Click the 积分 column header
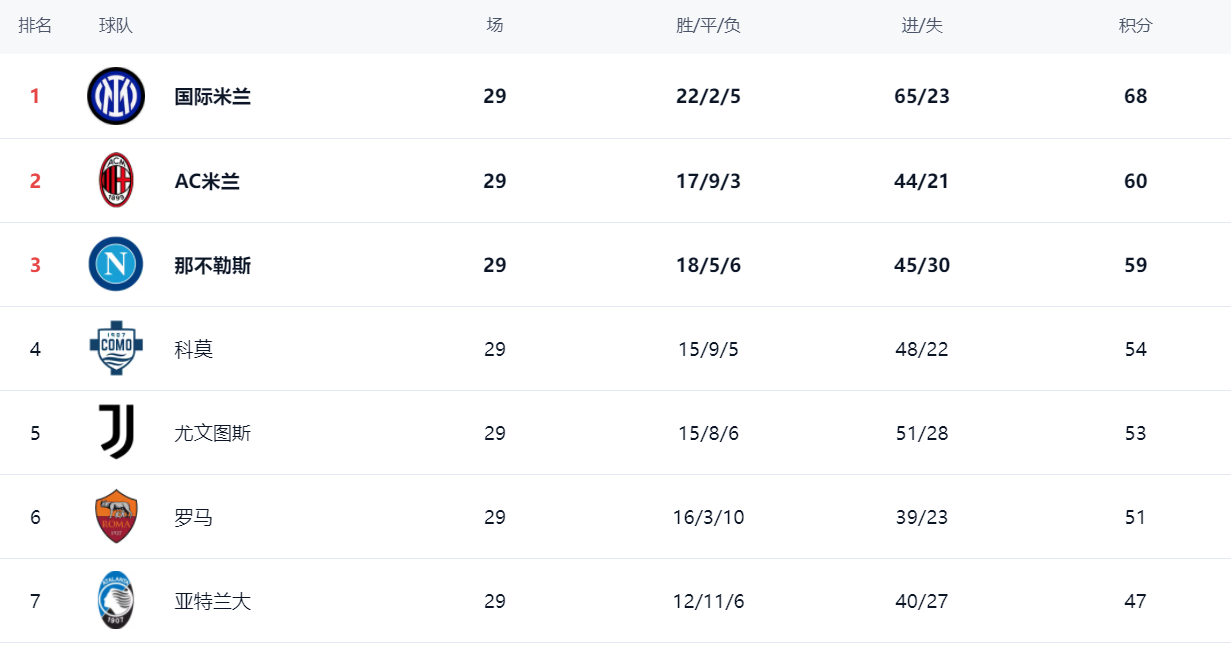This screenshot has width=1231, height=645. pos(1135,26)
